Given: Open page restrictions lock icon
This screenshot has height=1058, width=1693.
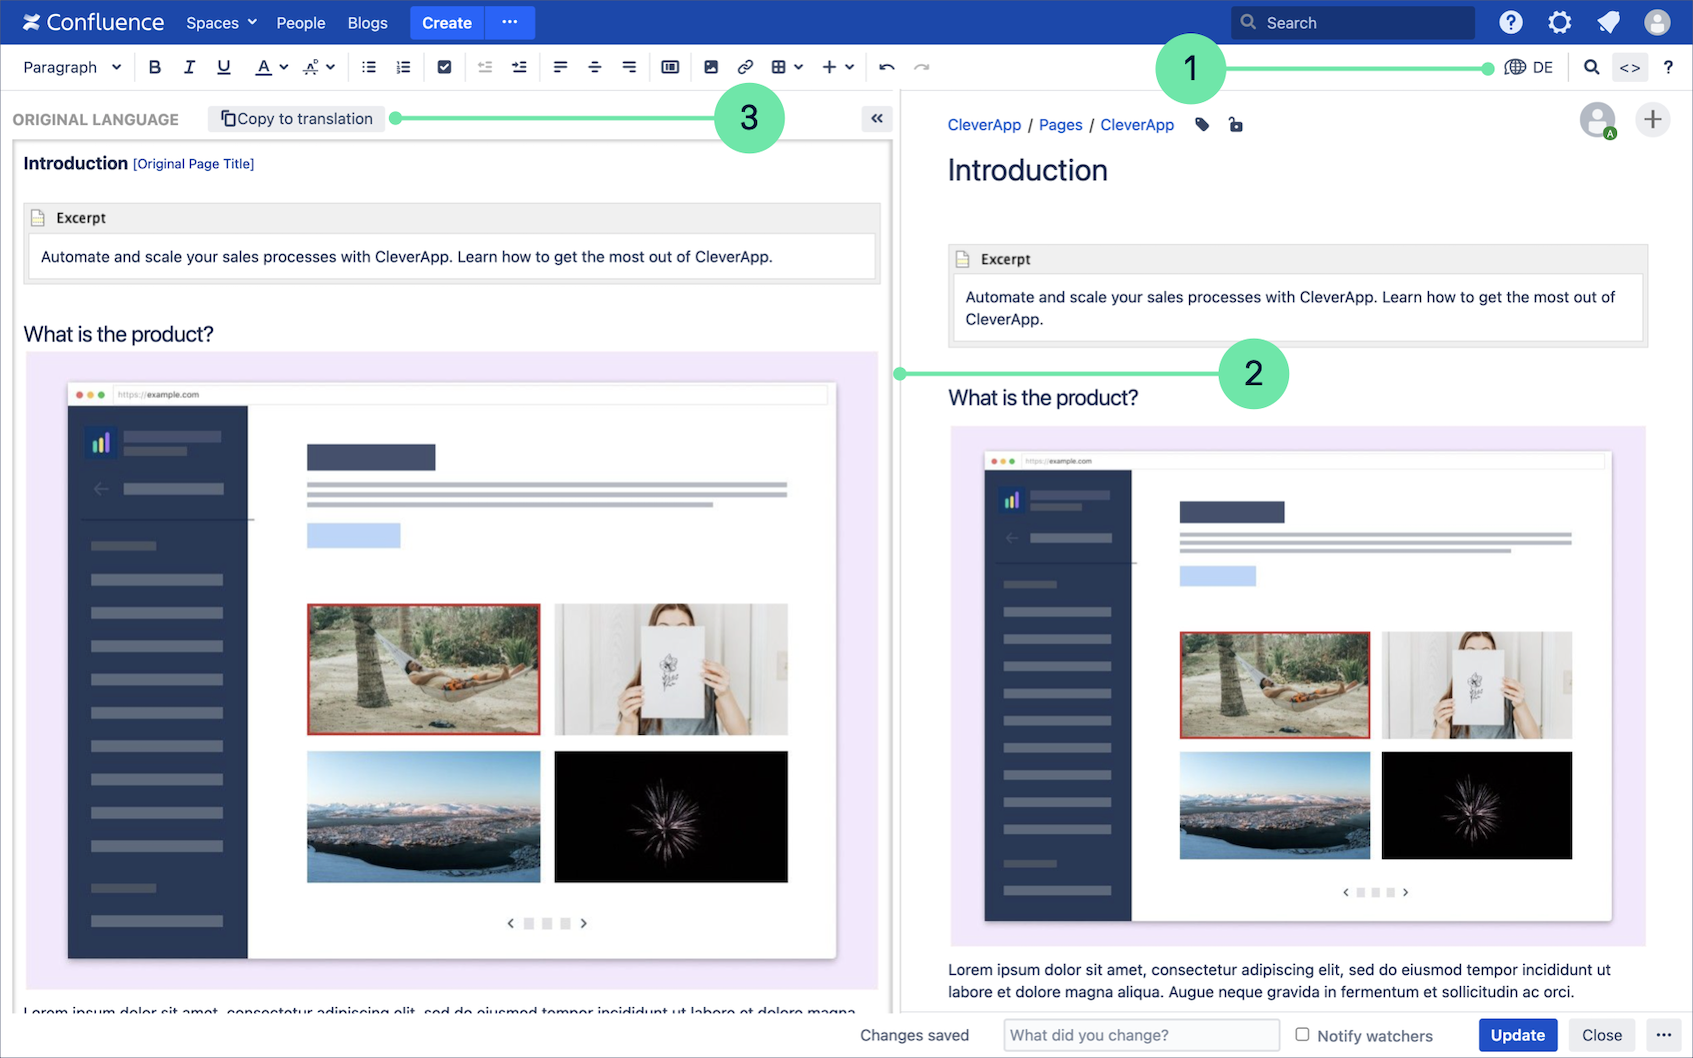Looking at the screenshot, I should point(1236,125).
